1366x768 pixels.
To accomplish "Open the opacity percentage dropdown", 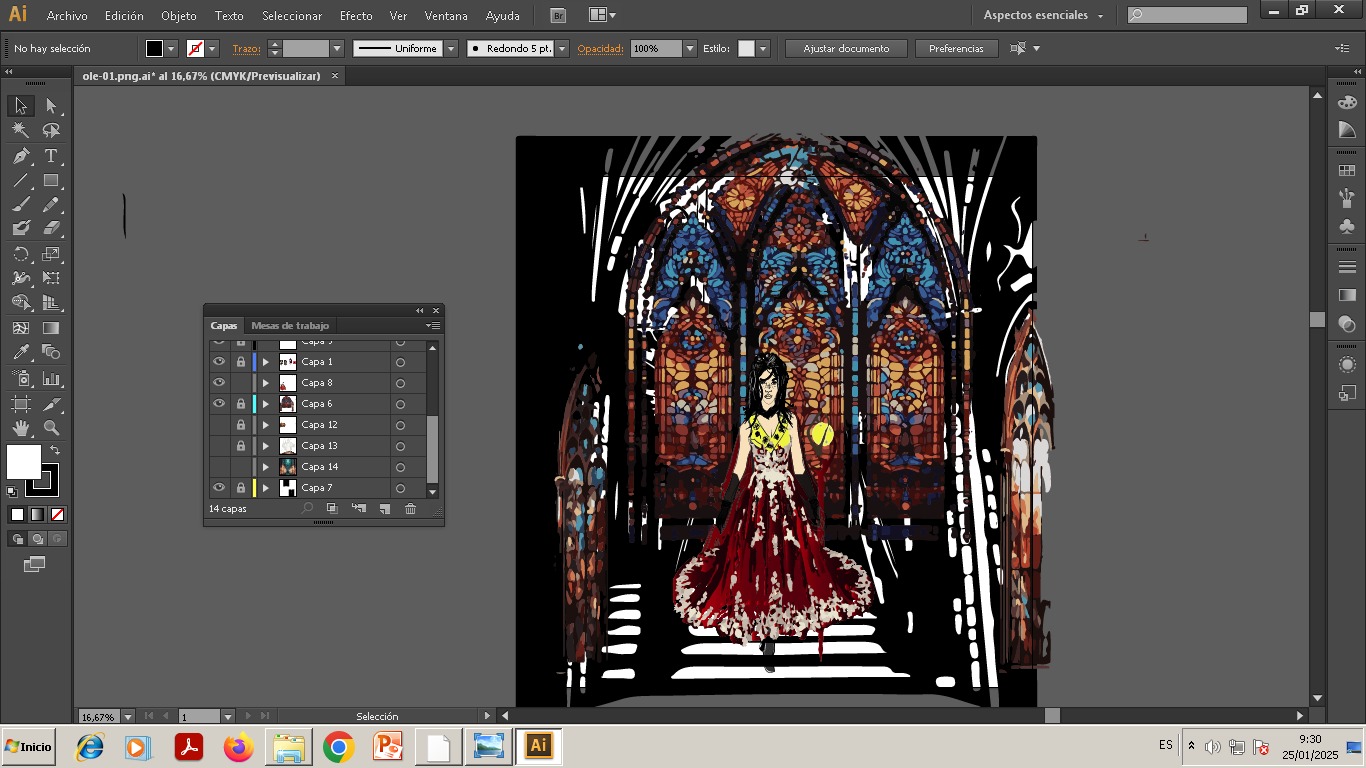I will pyautogui.click(x=689, y=48).
